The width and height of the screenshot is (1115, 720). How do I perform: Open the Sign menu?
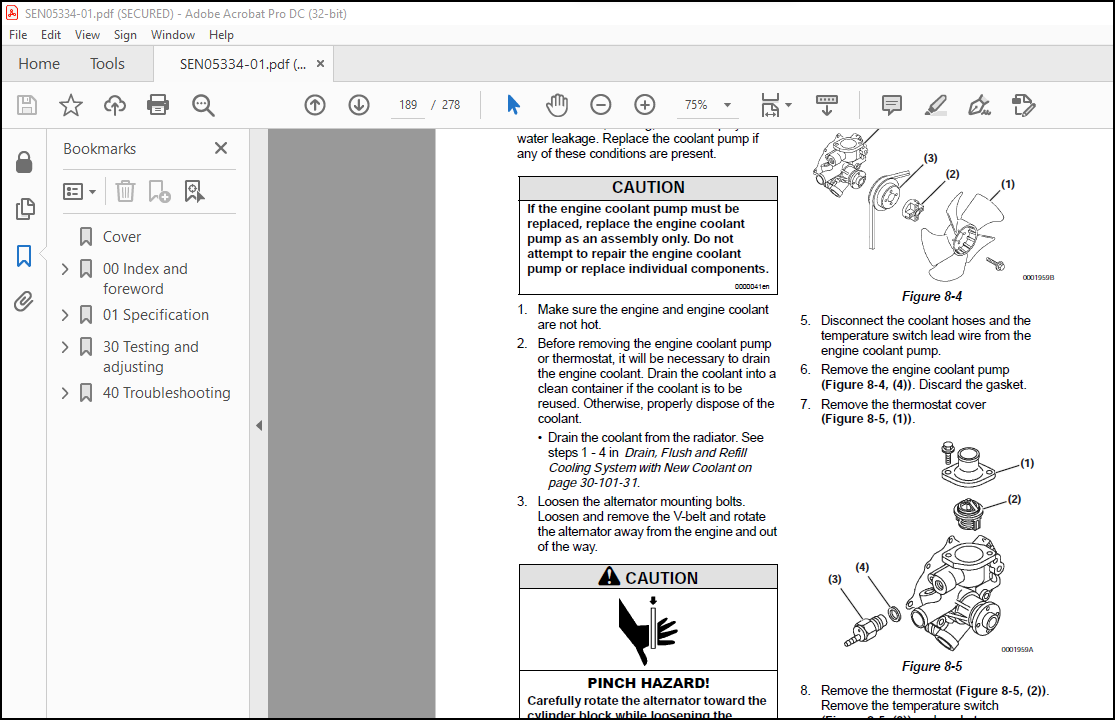pyautogui.click(x=125, y=35)
